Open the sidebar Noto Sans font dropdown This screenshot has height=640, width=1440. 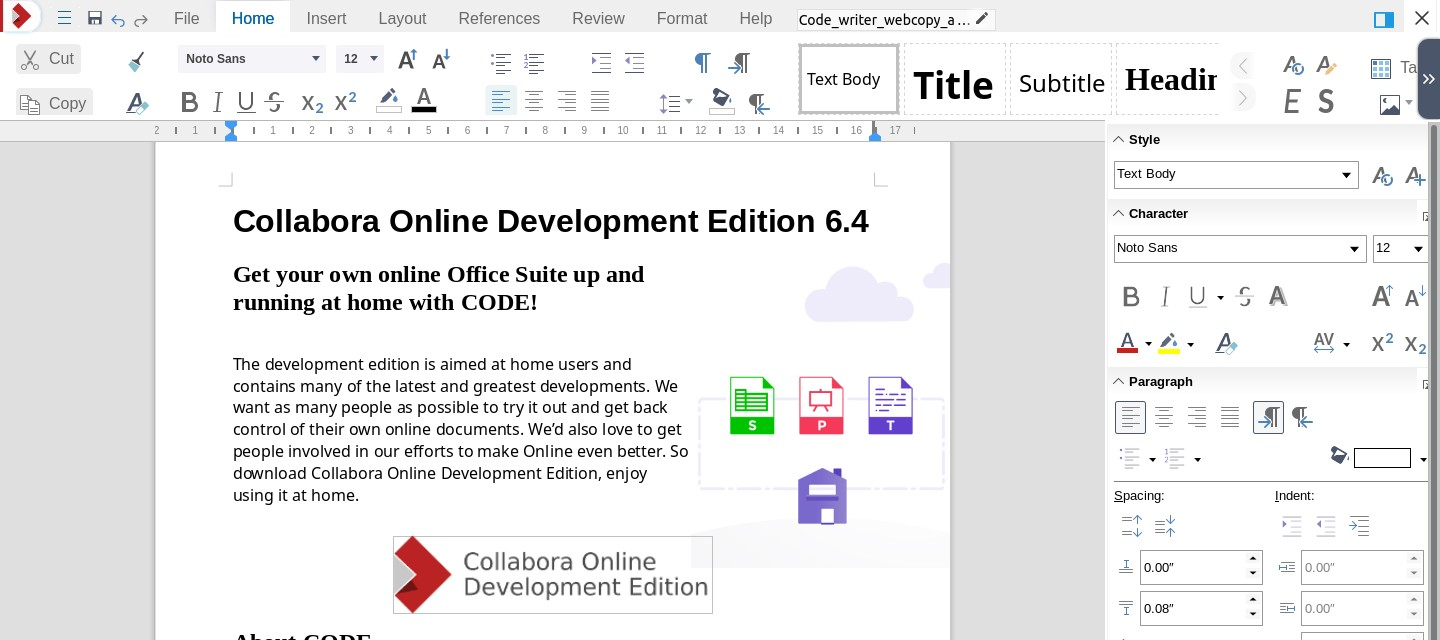(x=1355, y=249)
